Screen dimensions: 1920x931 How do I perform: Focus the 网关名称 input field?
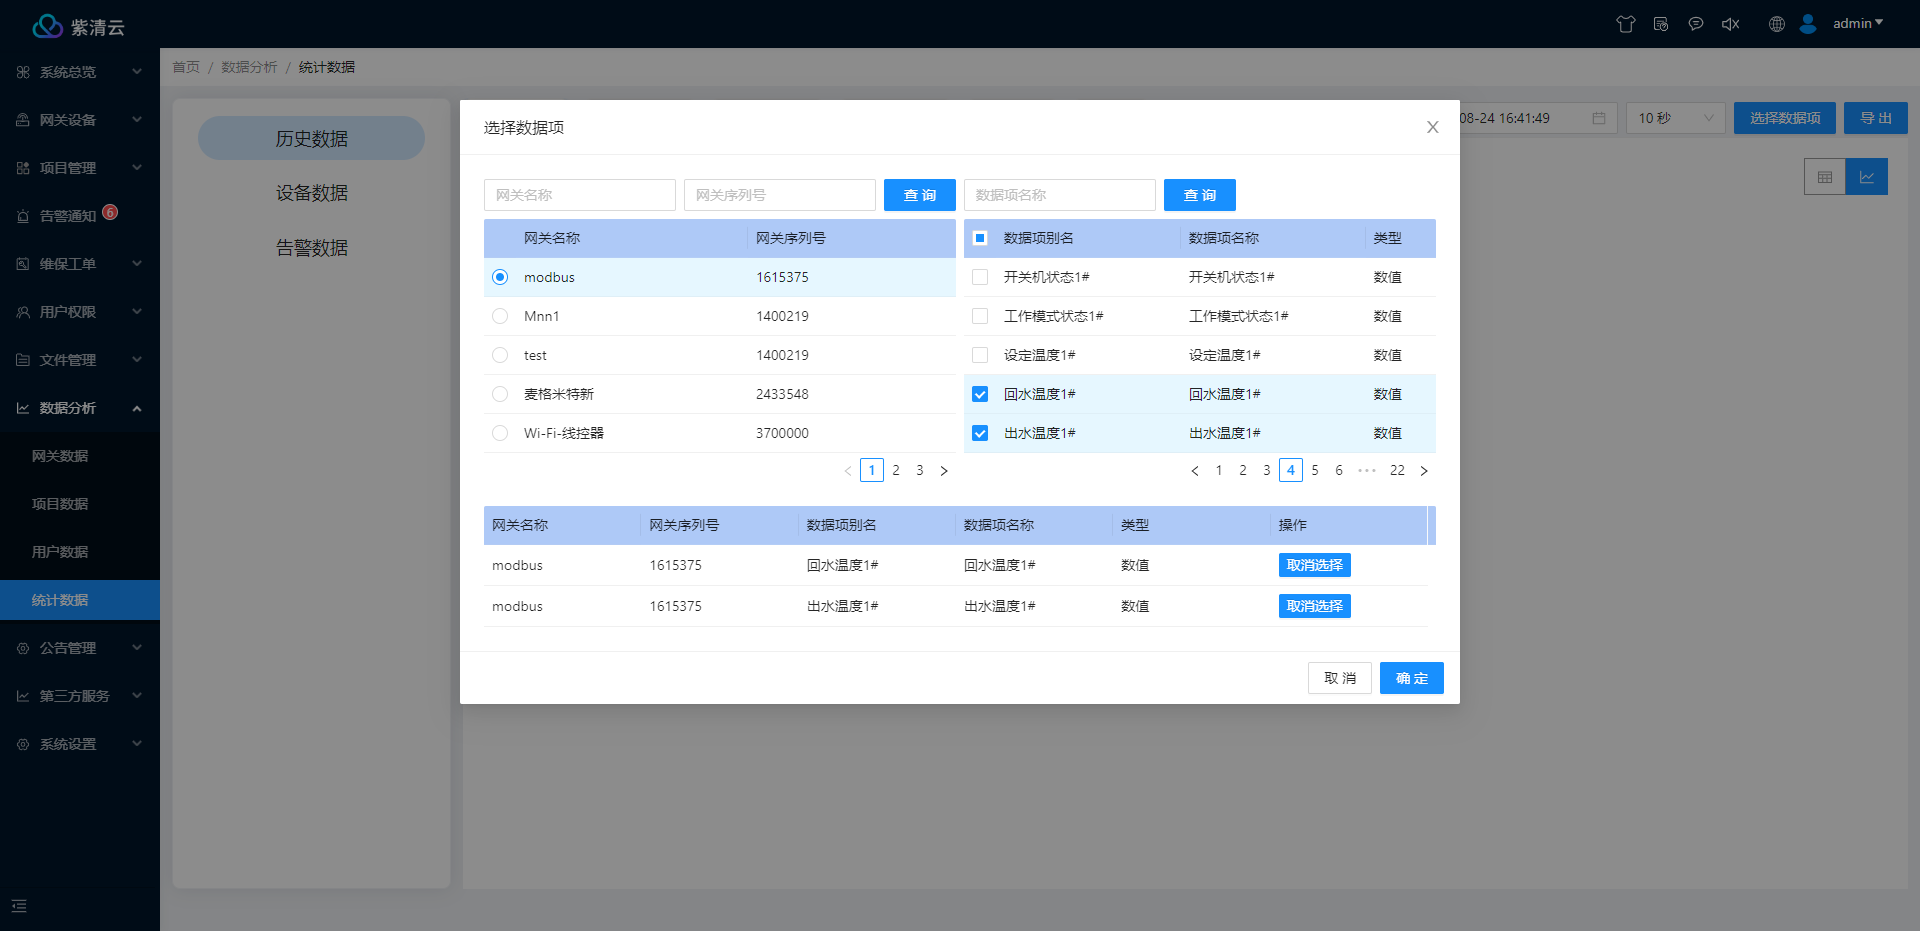[580, 195]
